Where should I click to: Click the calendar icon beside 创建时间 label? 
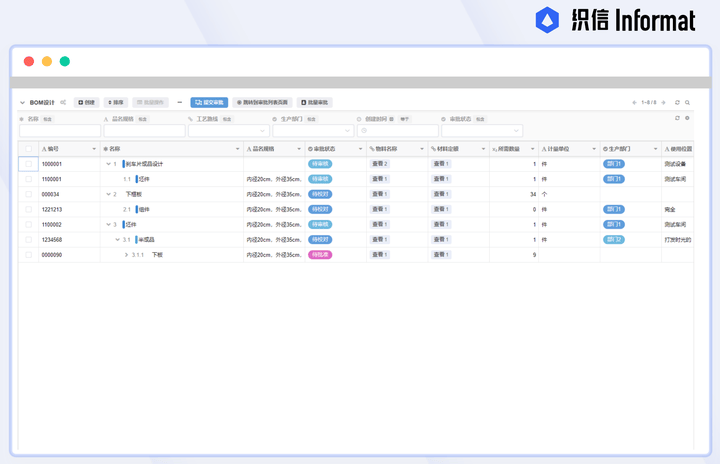(391, 119)
